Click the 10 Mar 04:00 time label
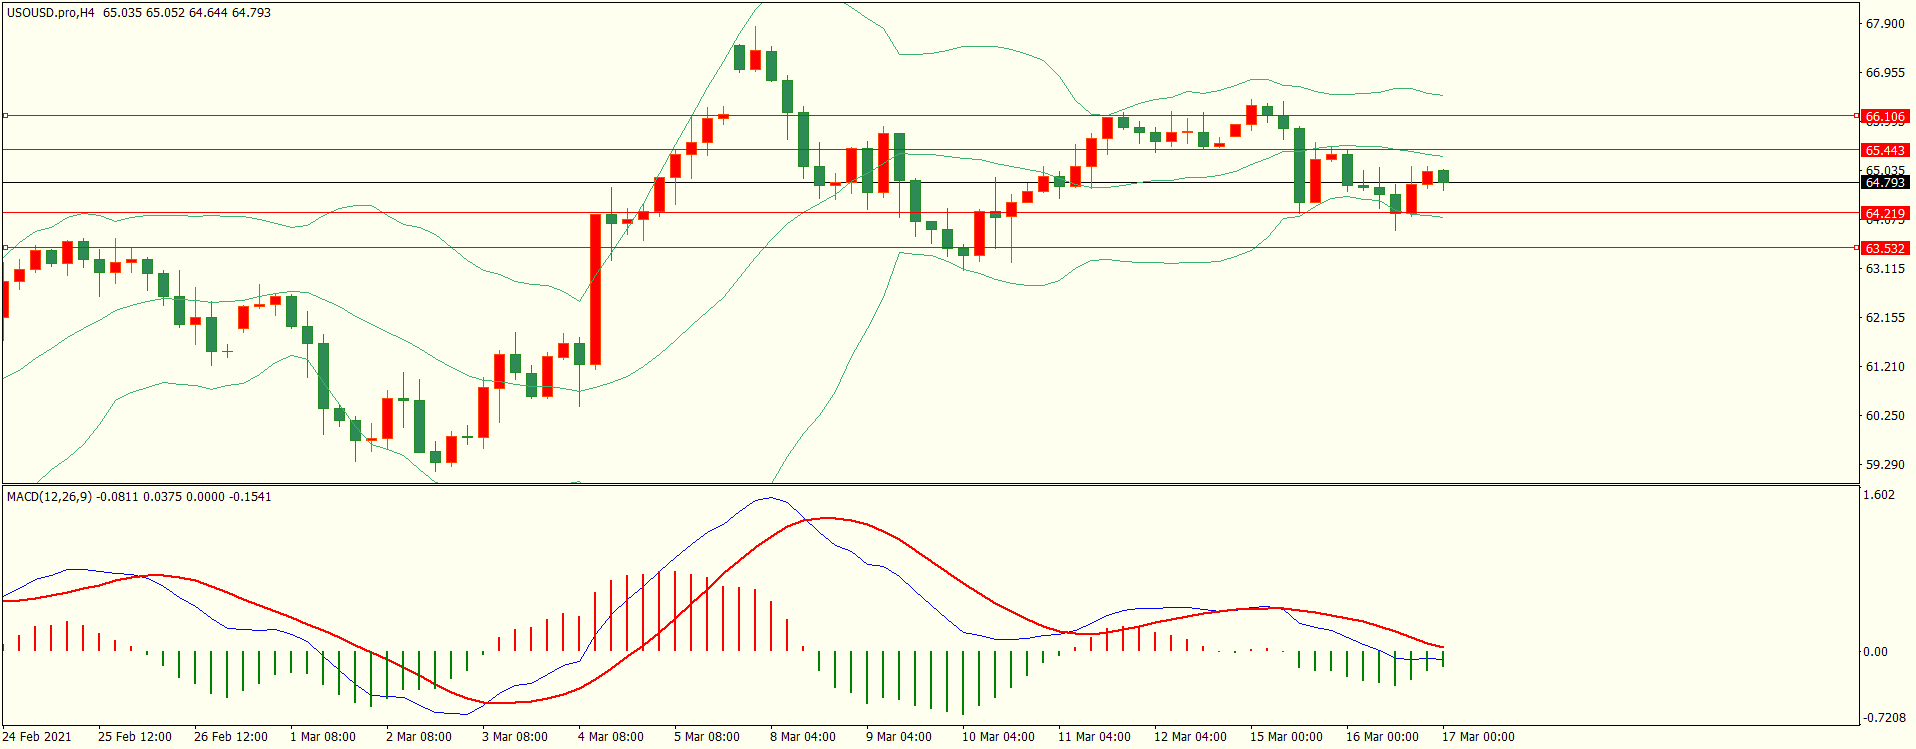The width and height of the screenshot is (1916, 749). pyautogui.click(x=999, y=737)
